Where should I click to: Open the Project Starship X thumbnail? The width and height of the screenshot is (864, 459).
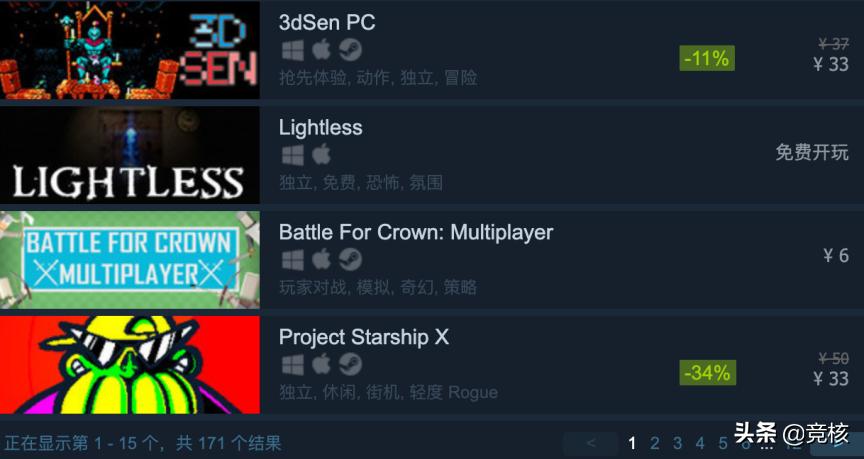pyautogui.click(x=129, y=364)
